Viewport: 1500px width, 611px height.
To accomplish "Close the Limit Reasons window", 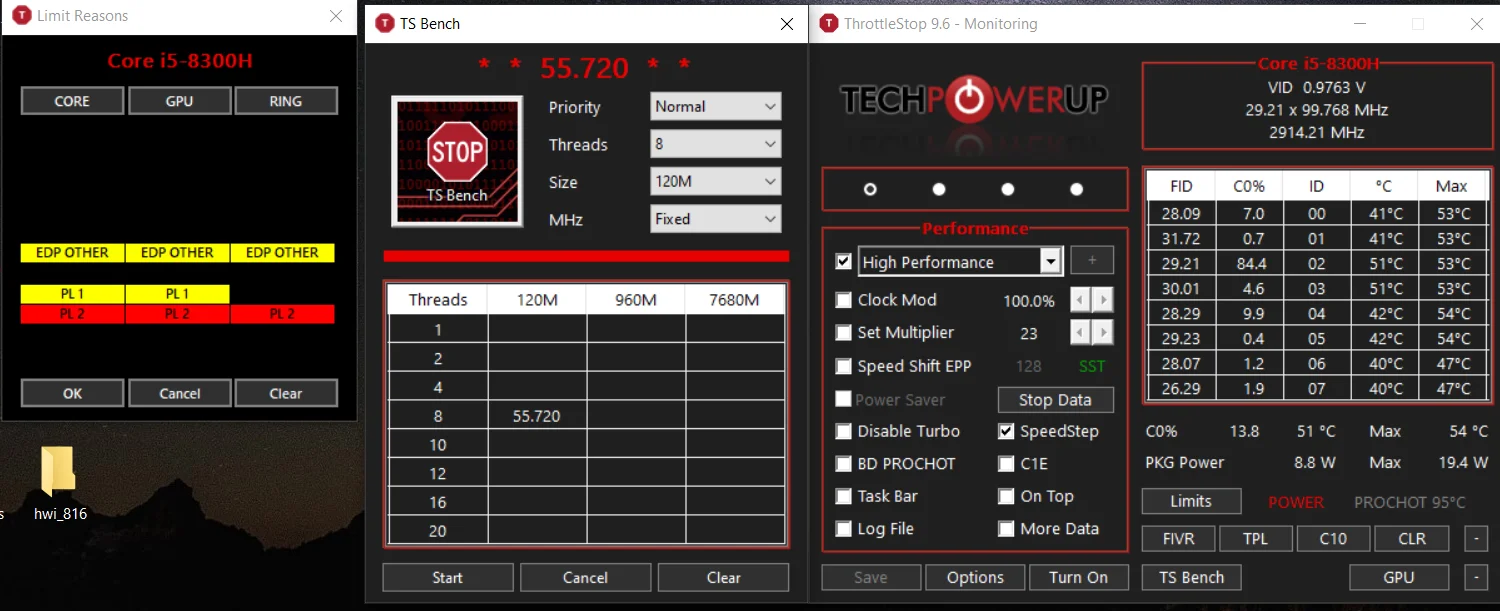I will 336,16.
